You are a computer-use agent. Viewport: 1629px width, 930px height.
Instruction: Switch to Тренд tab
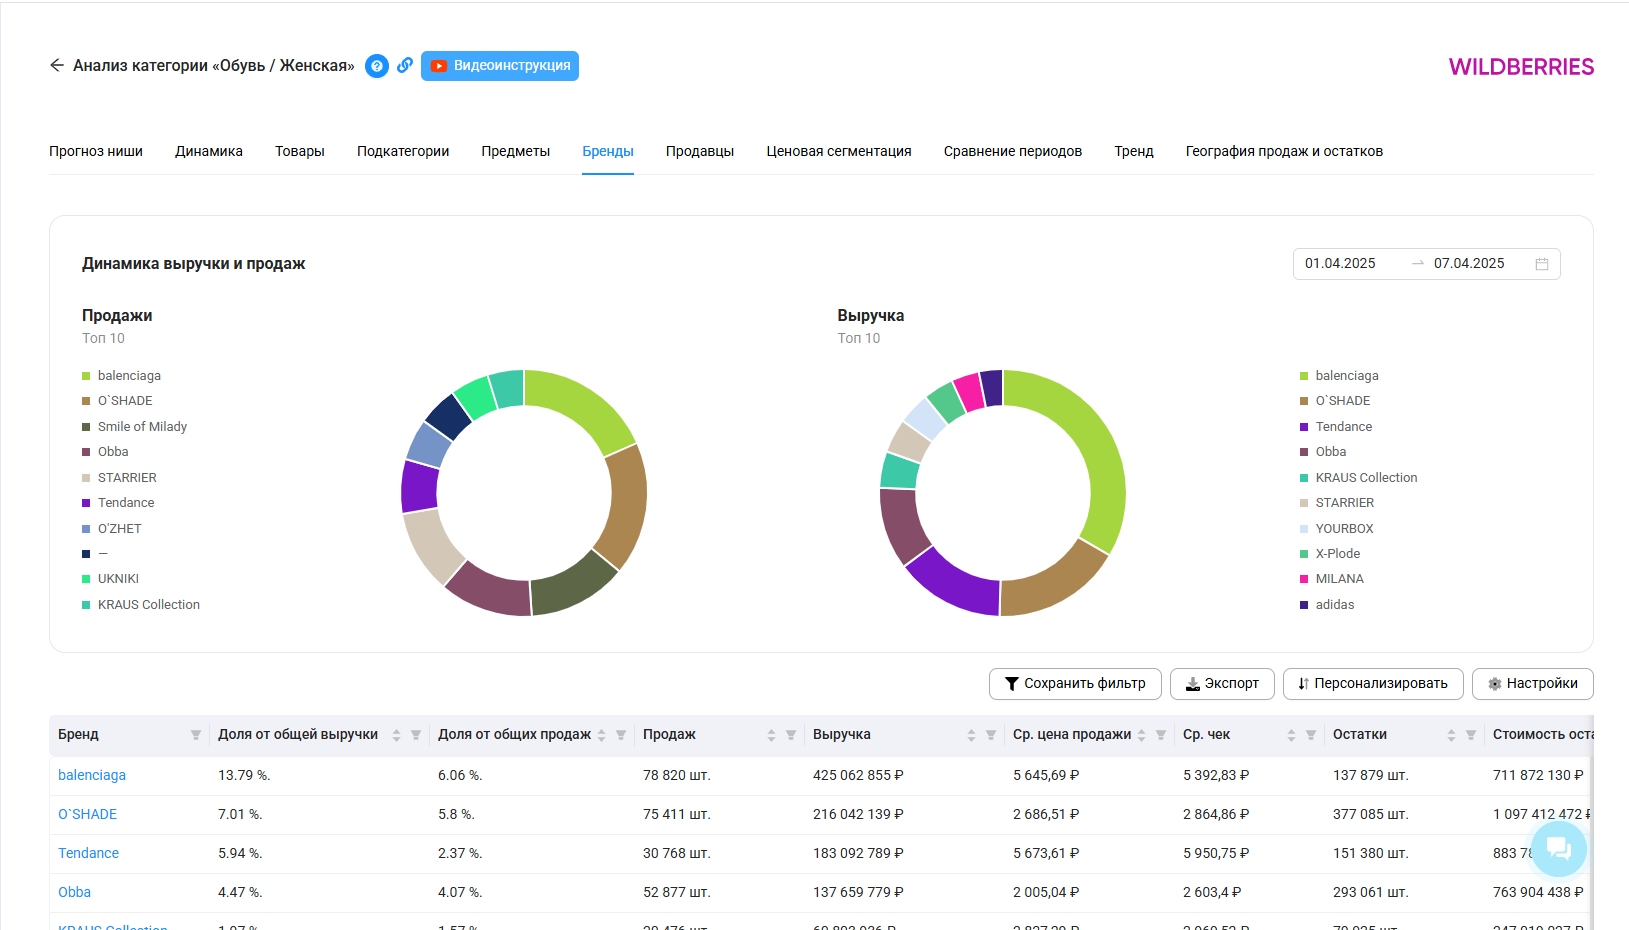point(1134,151)
